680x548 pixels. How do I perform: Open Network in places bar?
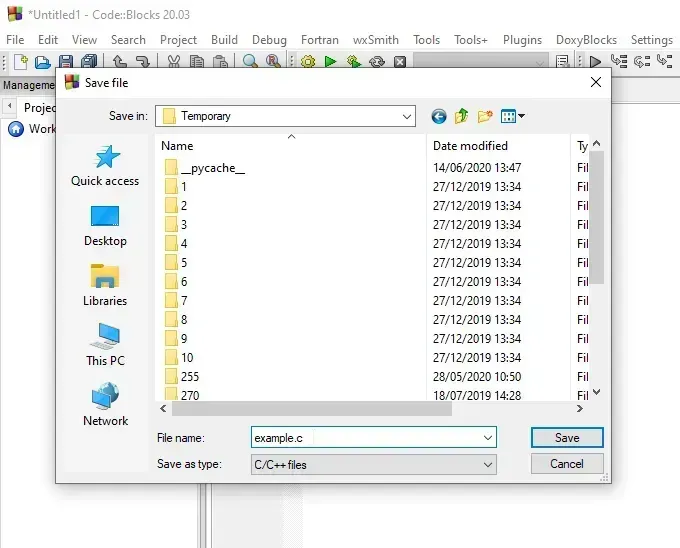tap(105, 405)
